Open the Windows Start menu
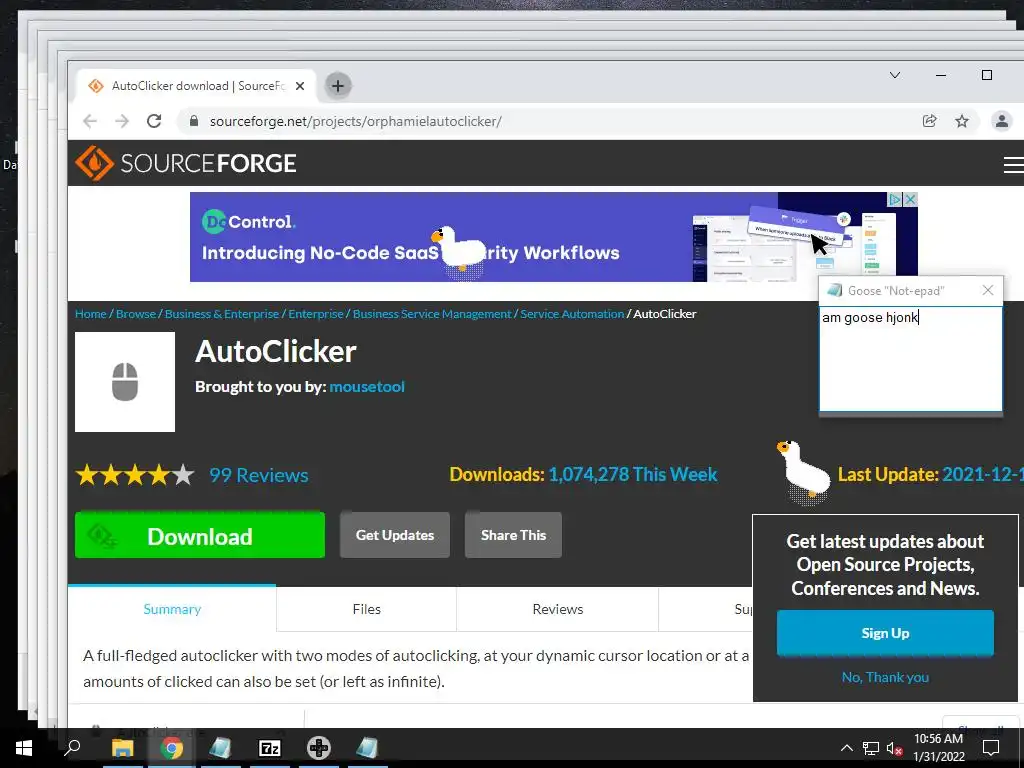 tap(24, 748)
